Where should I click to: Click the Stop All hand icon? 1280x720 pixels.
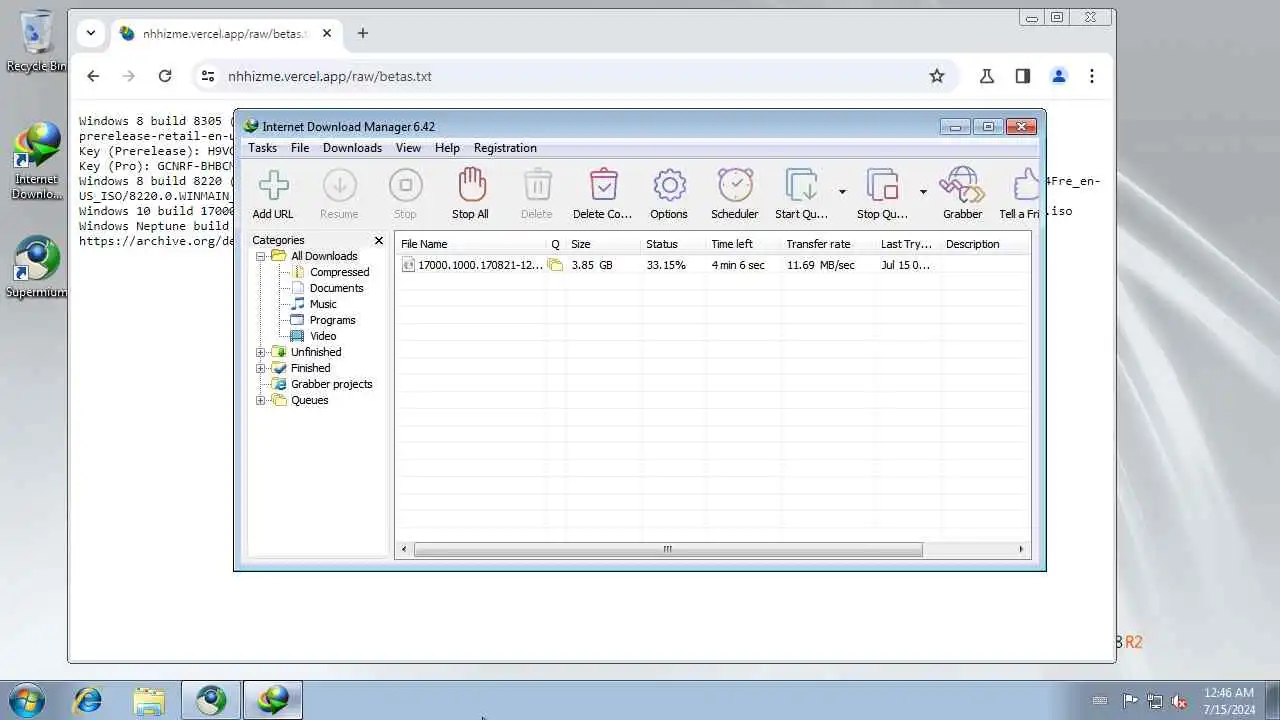point(471,185)
